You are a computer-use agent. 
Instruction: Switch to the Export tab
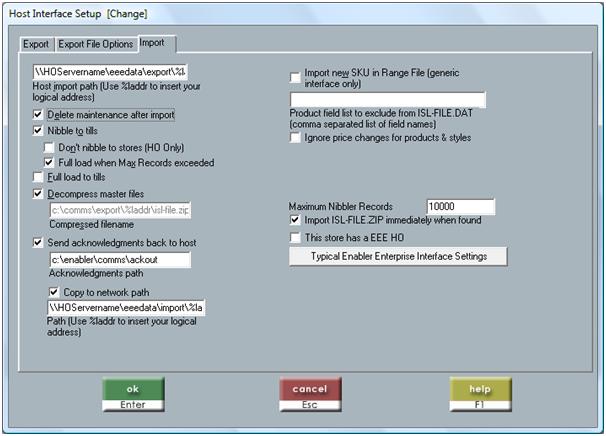pyautogui.click(x=36, y=44)
